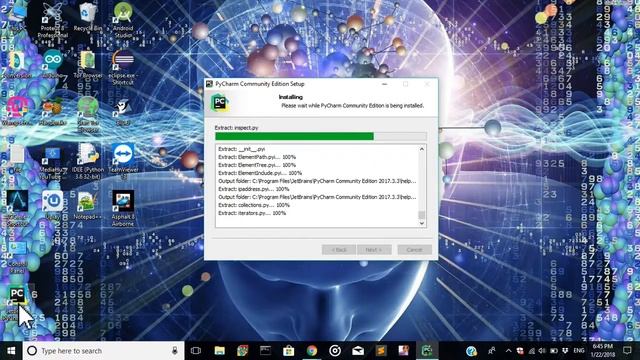640x360 pixels.
Task: Select the "Extract: ElementInclude.pyi" log line
Action: 260,173
